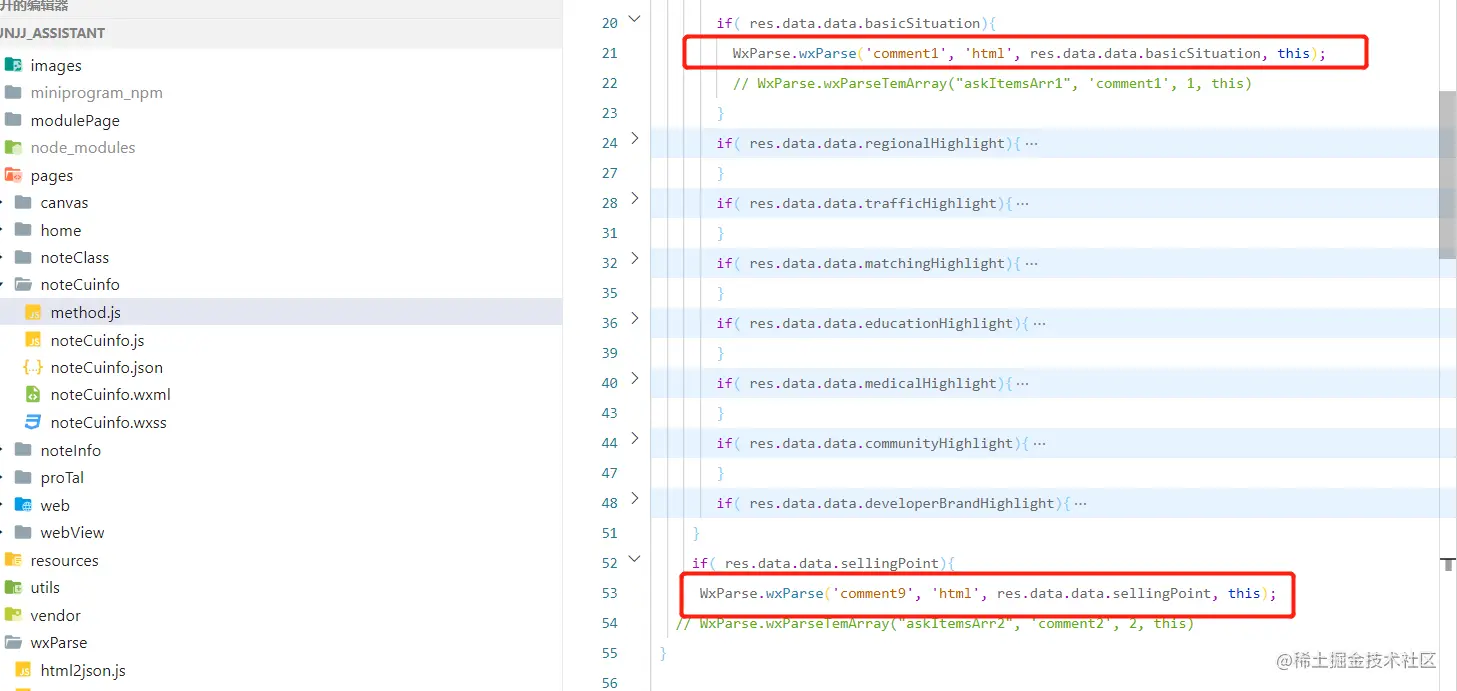Click the miniprogram_npm folder icon

coord(13,92)
